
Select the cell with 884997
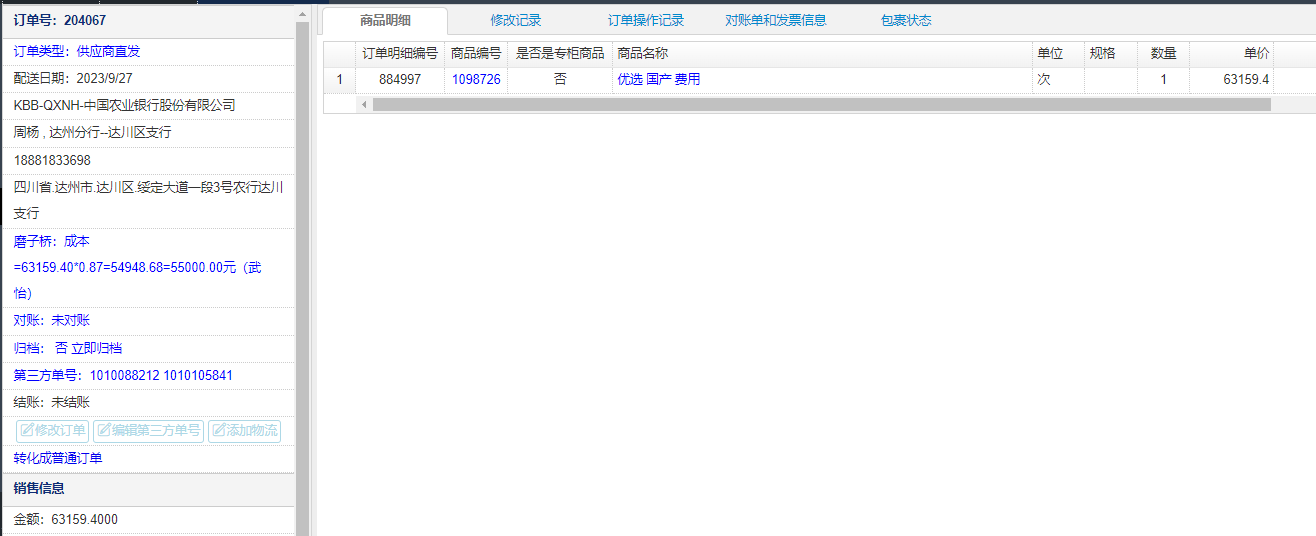tap(400, 79)
